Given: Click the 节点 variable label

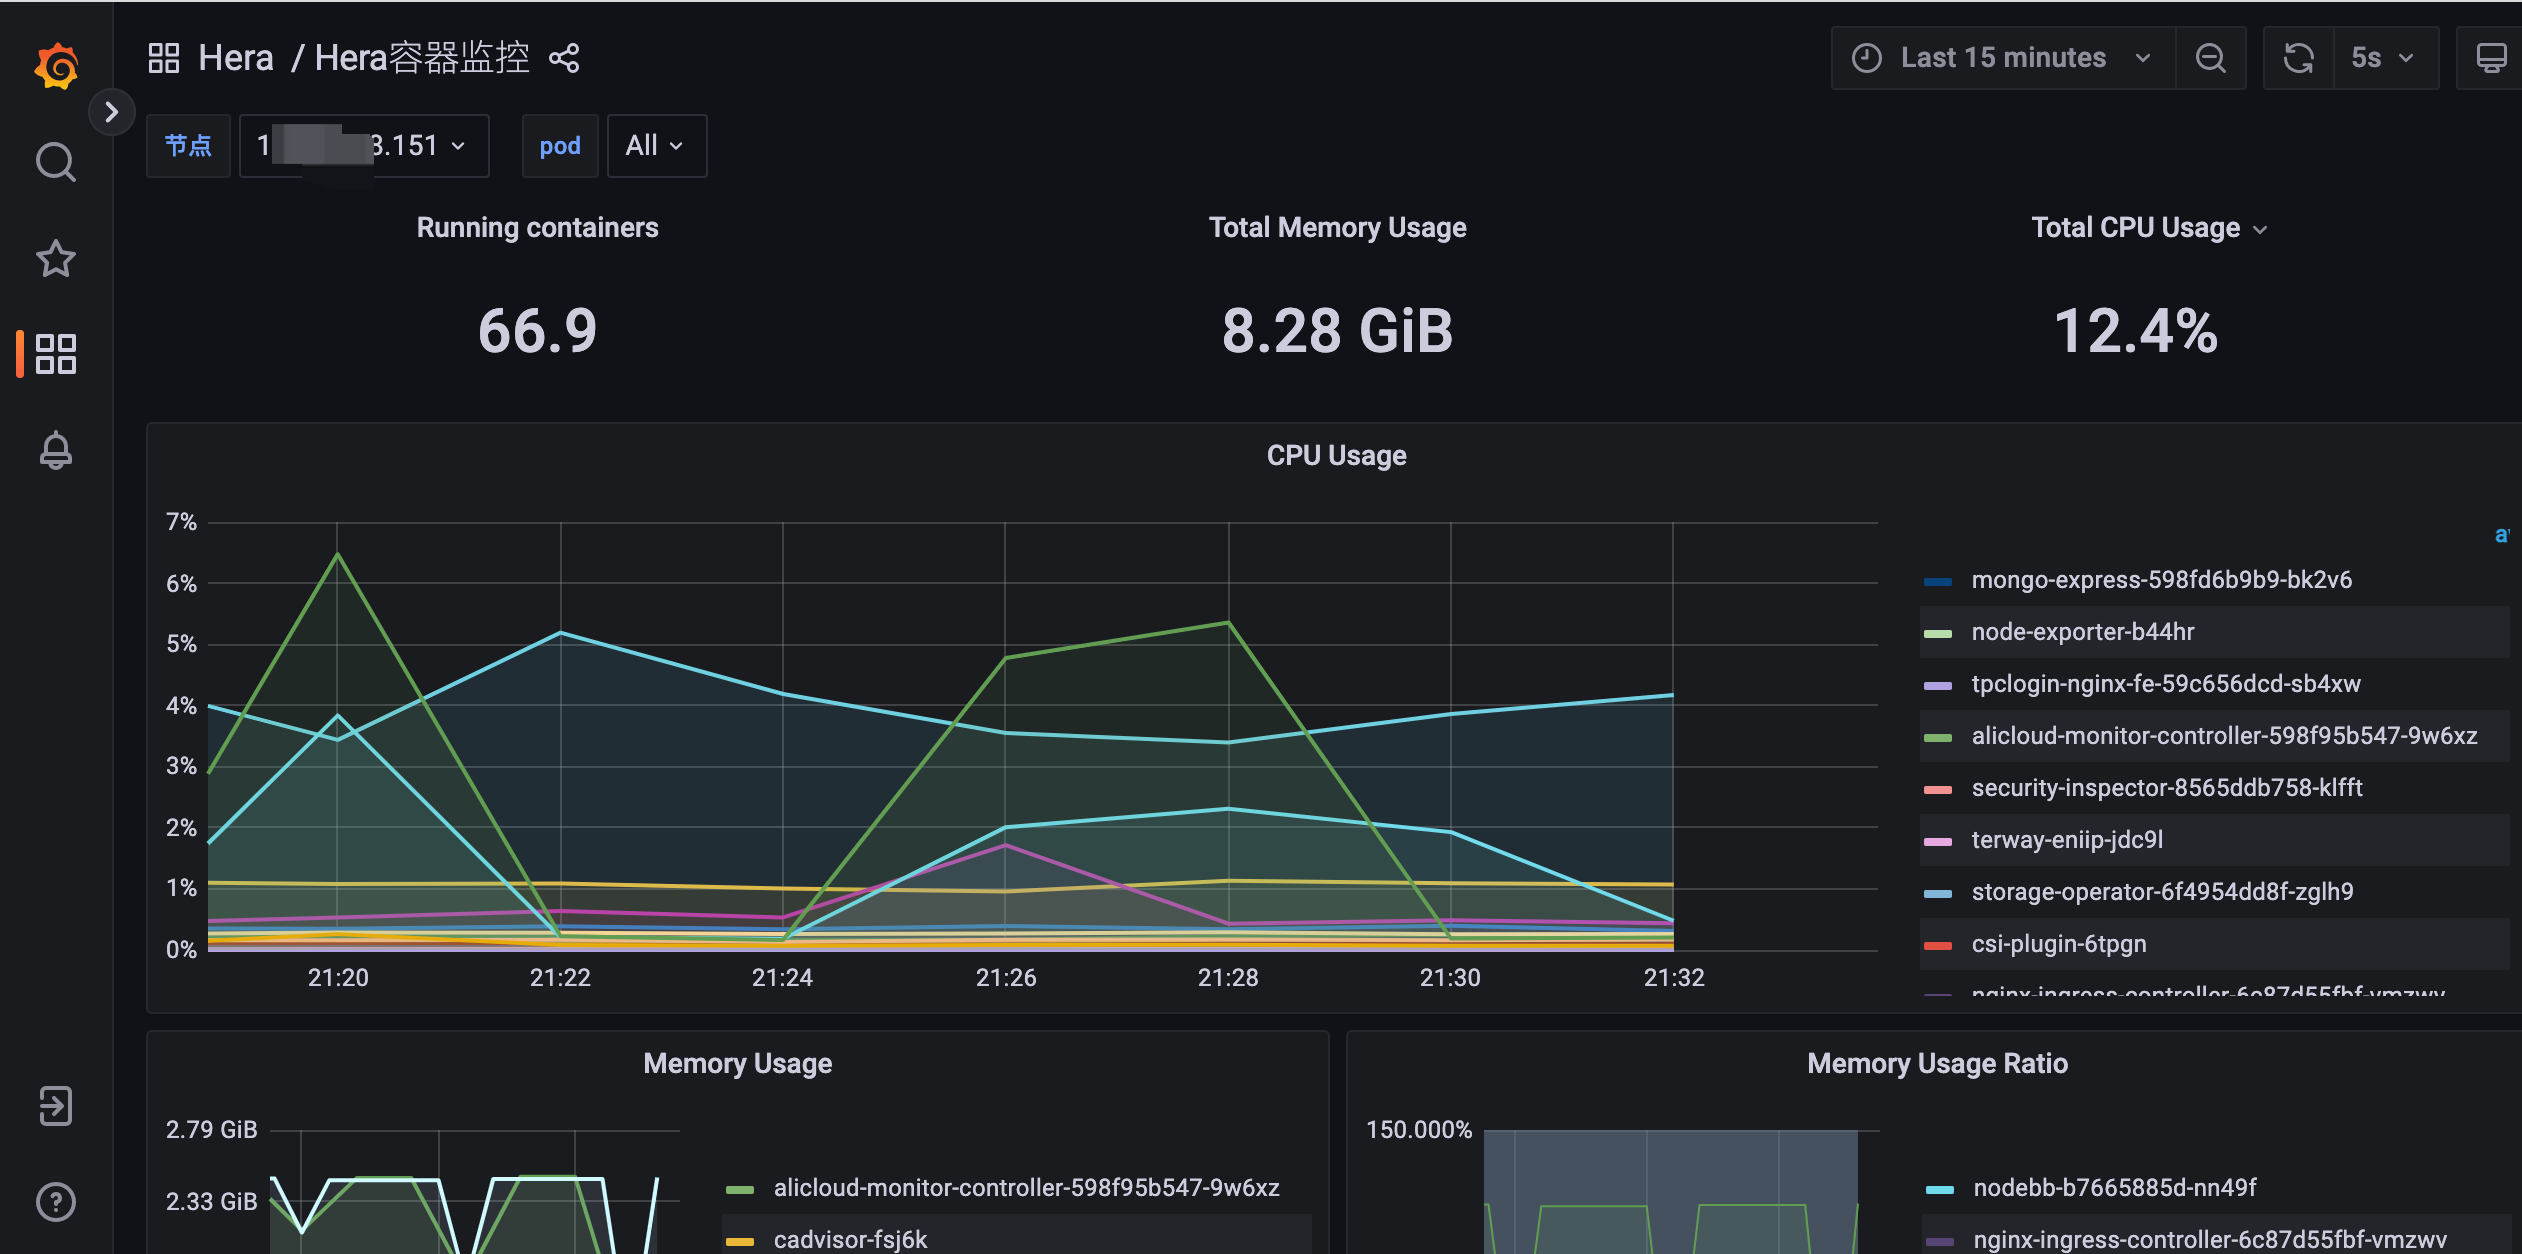Looking at the screenshot, I should pos(188,146).
